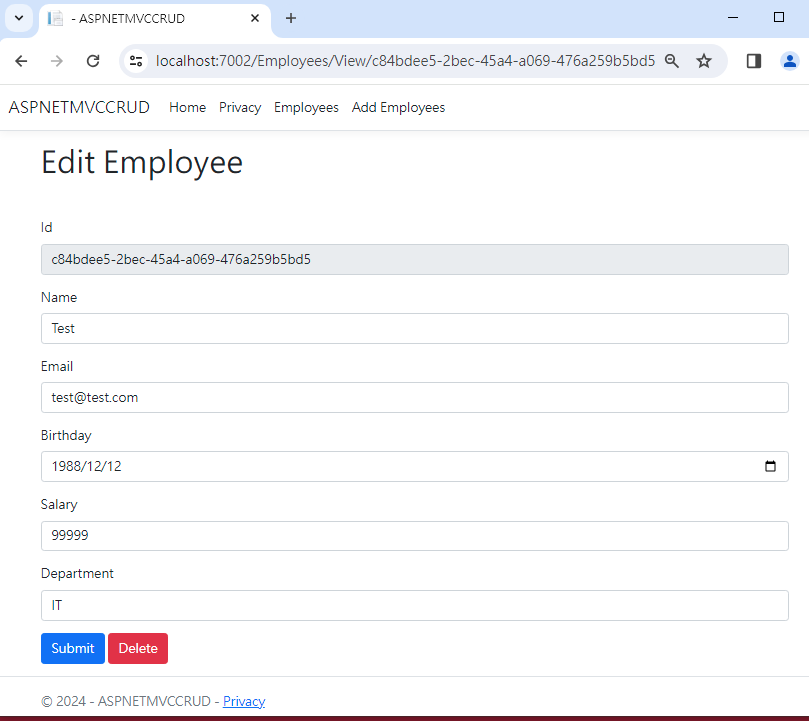Navigate to Add Employees page

pos(398,107)
